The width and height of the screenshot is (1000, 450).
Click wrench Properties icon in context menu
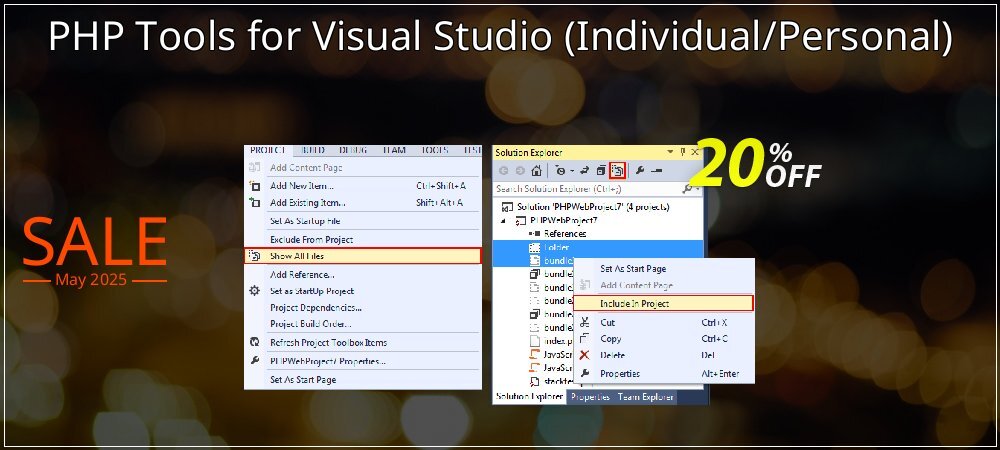point(584,373)
